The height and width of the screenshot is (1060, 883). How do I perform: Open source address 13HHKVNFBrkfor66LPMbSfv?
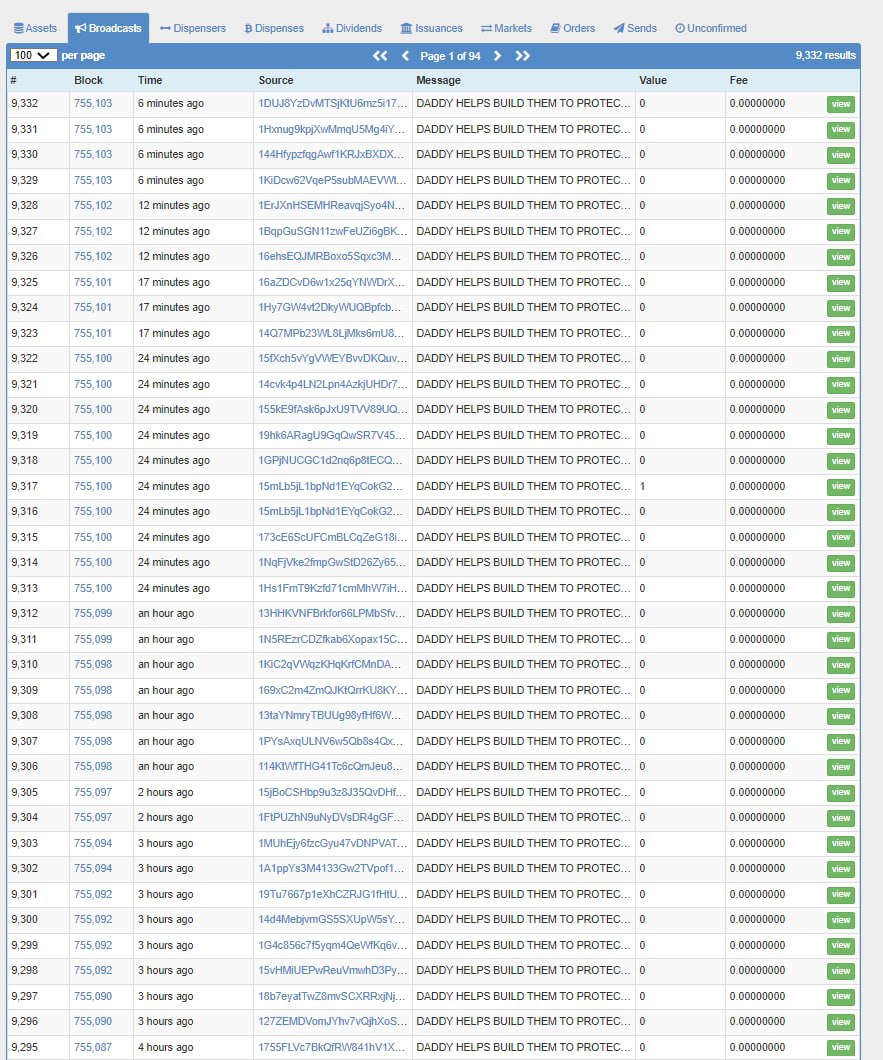pyautogui.click(x=332, y=614)
